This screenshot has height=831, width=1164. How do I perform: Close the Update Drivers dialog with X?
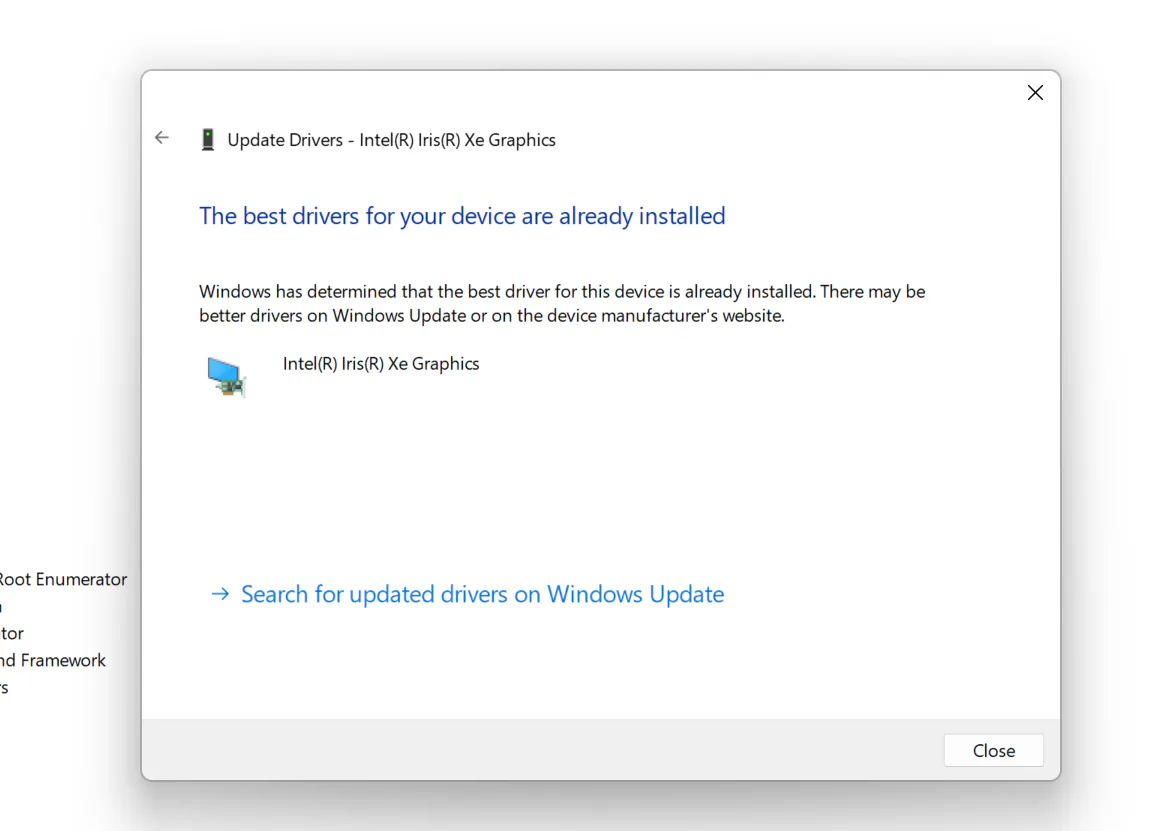coord(1035,93)
